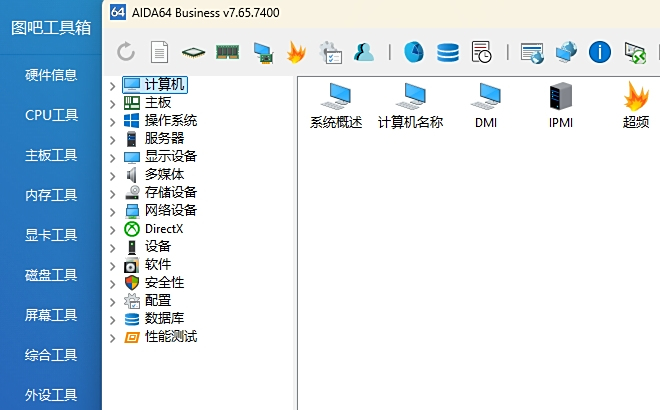Open 主板工具 in left sidebar
The image size is (660, 410).
(x=51, y=155)
